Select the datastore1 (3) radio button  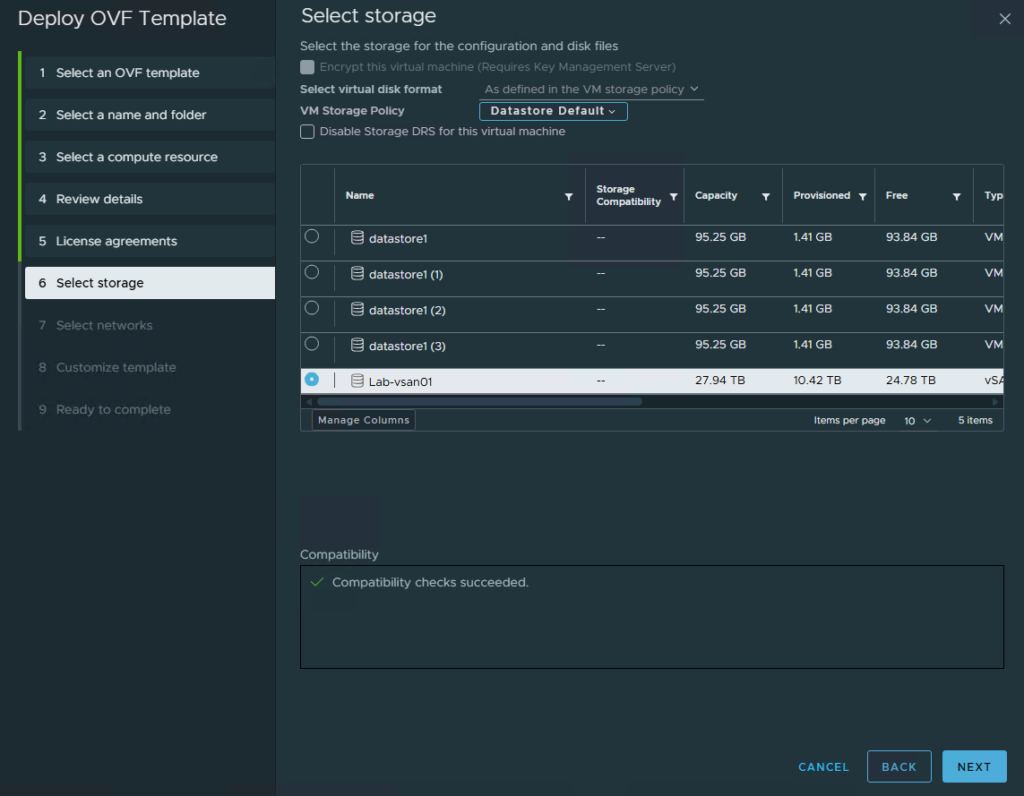click(312, 343)
